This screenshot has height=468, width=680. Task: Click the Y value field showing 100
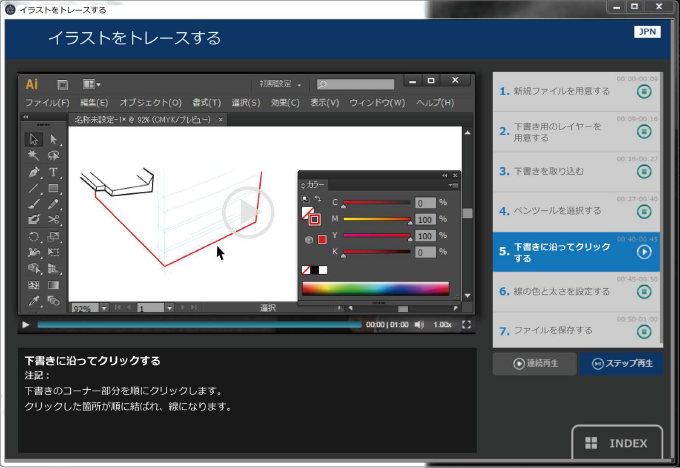click(x=425, y=236)
